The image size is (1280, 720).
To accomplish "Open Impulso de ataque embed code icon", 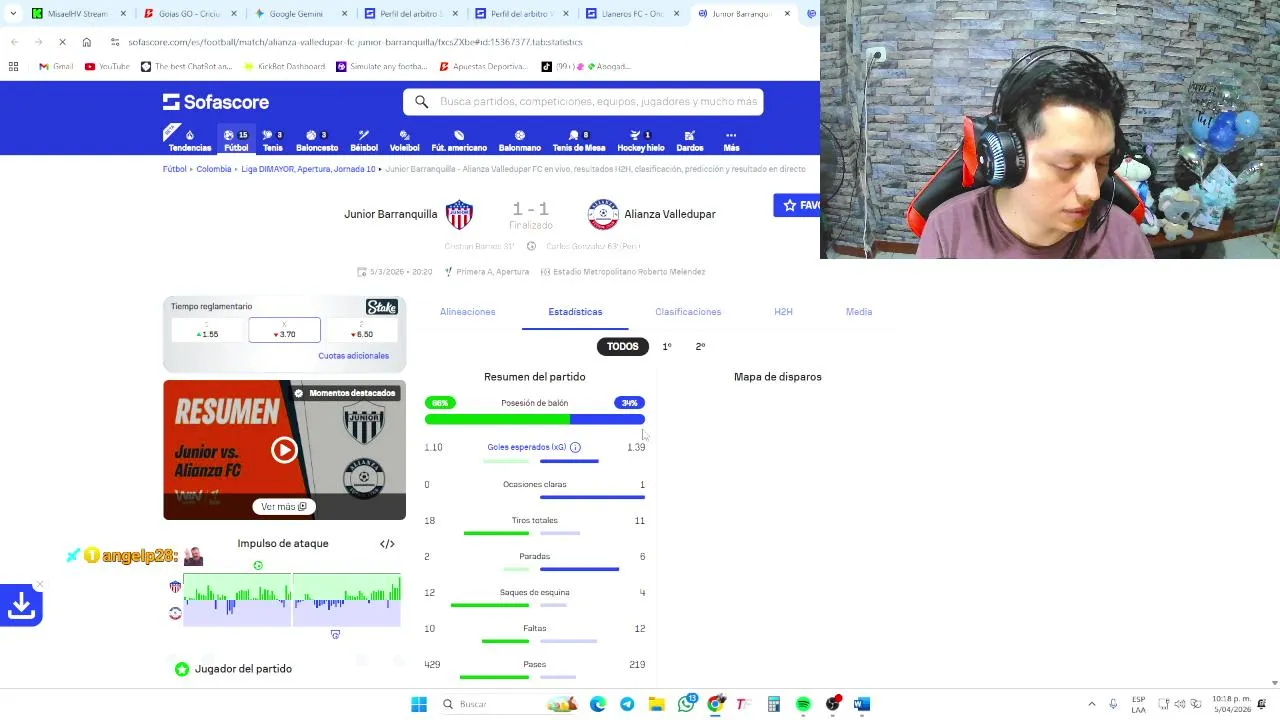I will coord(387,544).
